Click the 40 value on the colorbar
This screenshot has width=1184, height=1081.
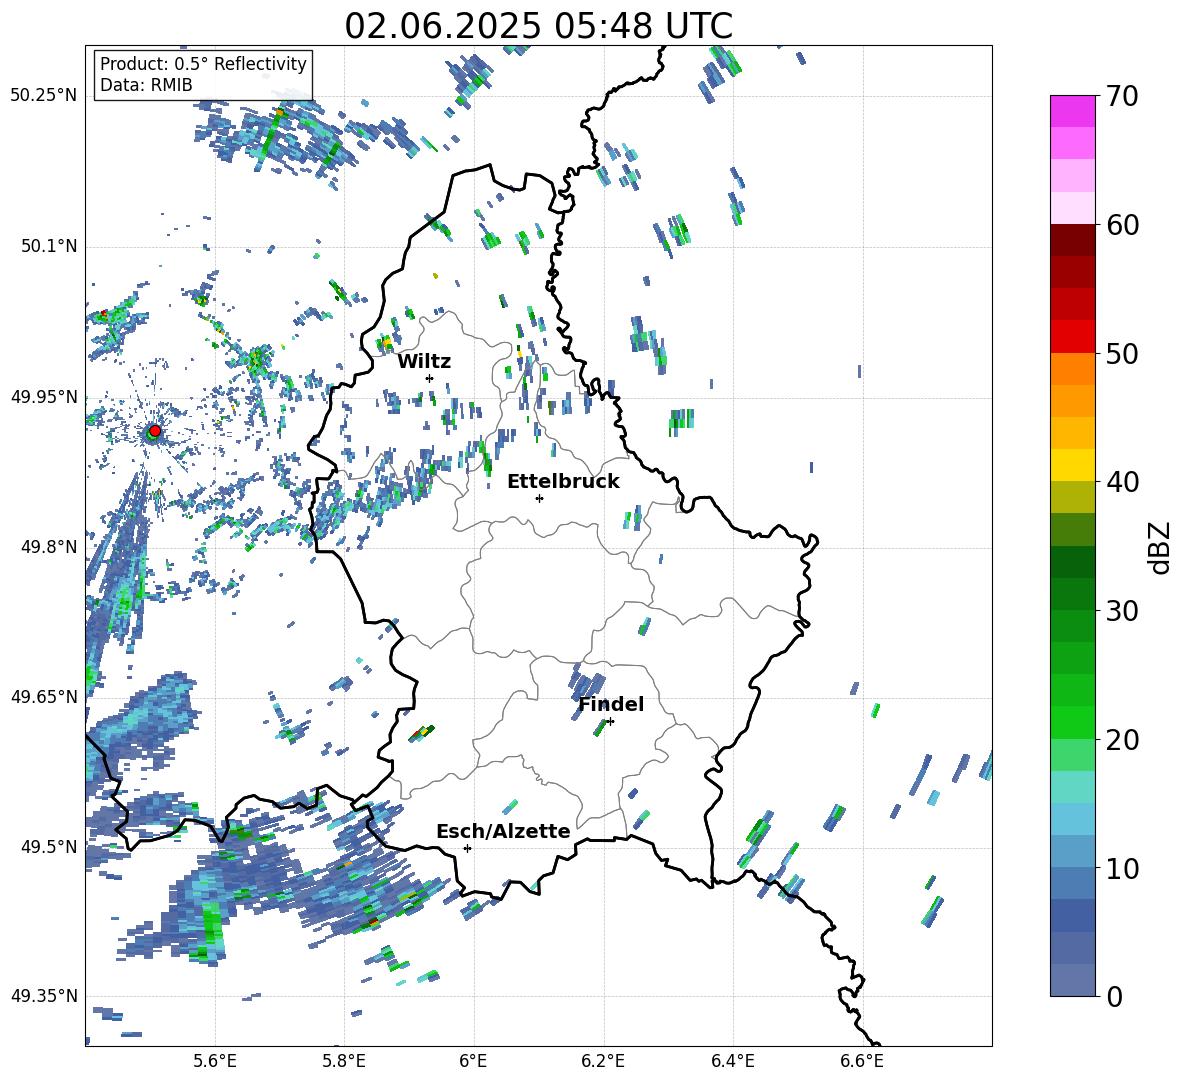[1122, 482]
